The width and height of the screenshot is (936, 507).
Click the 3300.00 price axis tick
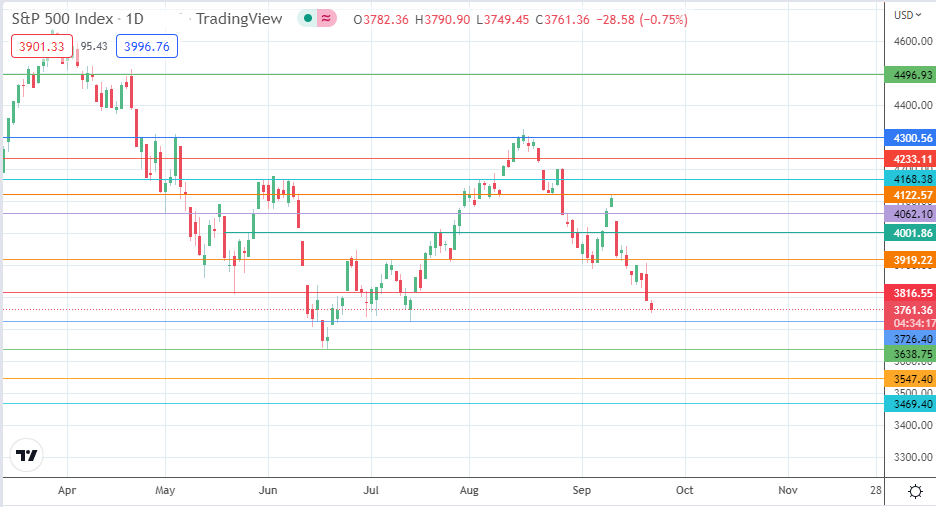click(913, 457)
